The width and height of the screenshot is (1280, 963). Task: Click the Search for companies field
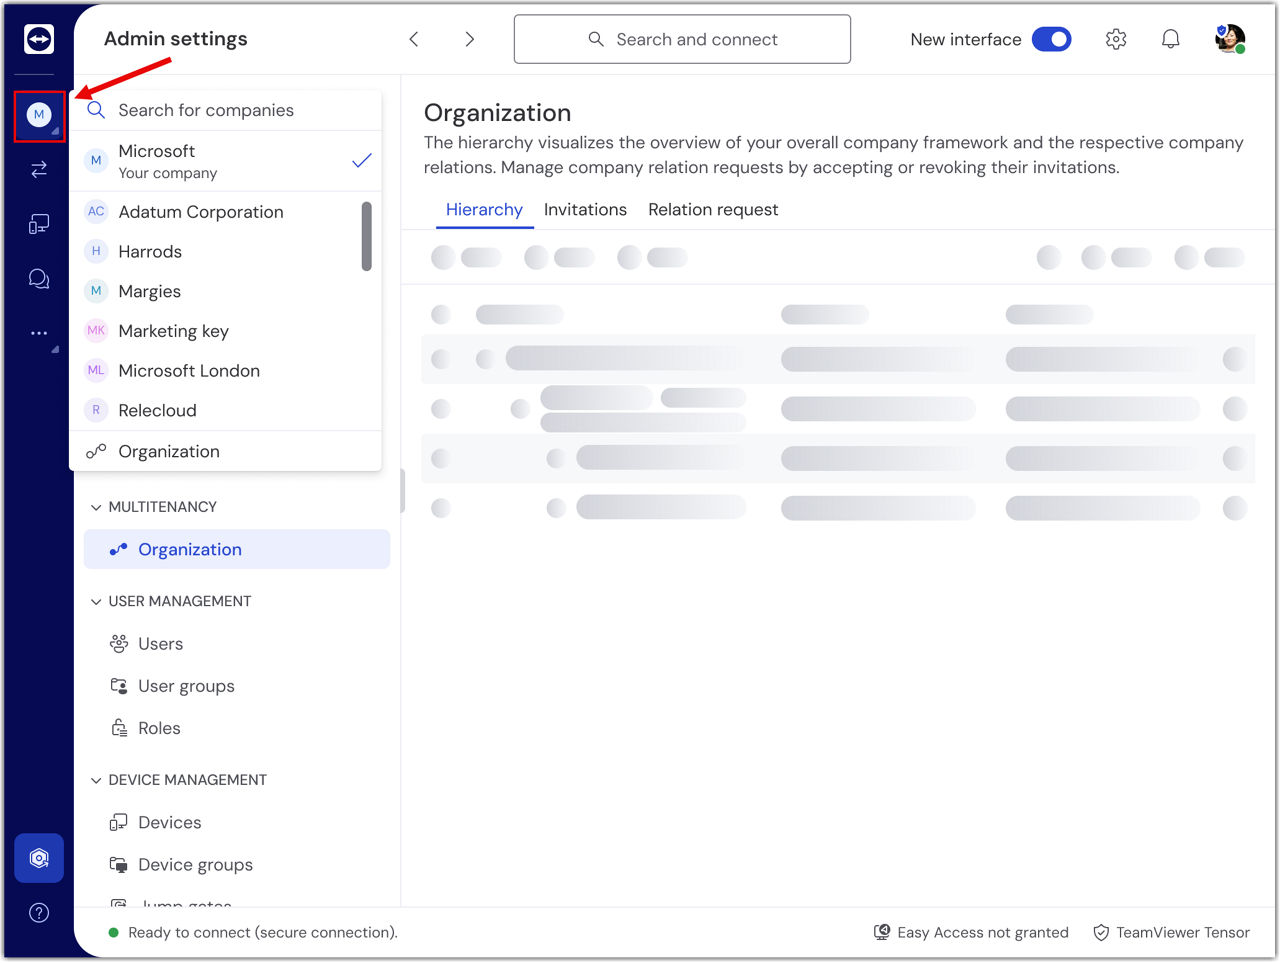pos(230,110)
